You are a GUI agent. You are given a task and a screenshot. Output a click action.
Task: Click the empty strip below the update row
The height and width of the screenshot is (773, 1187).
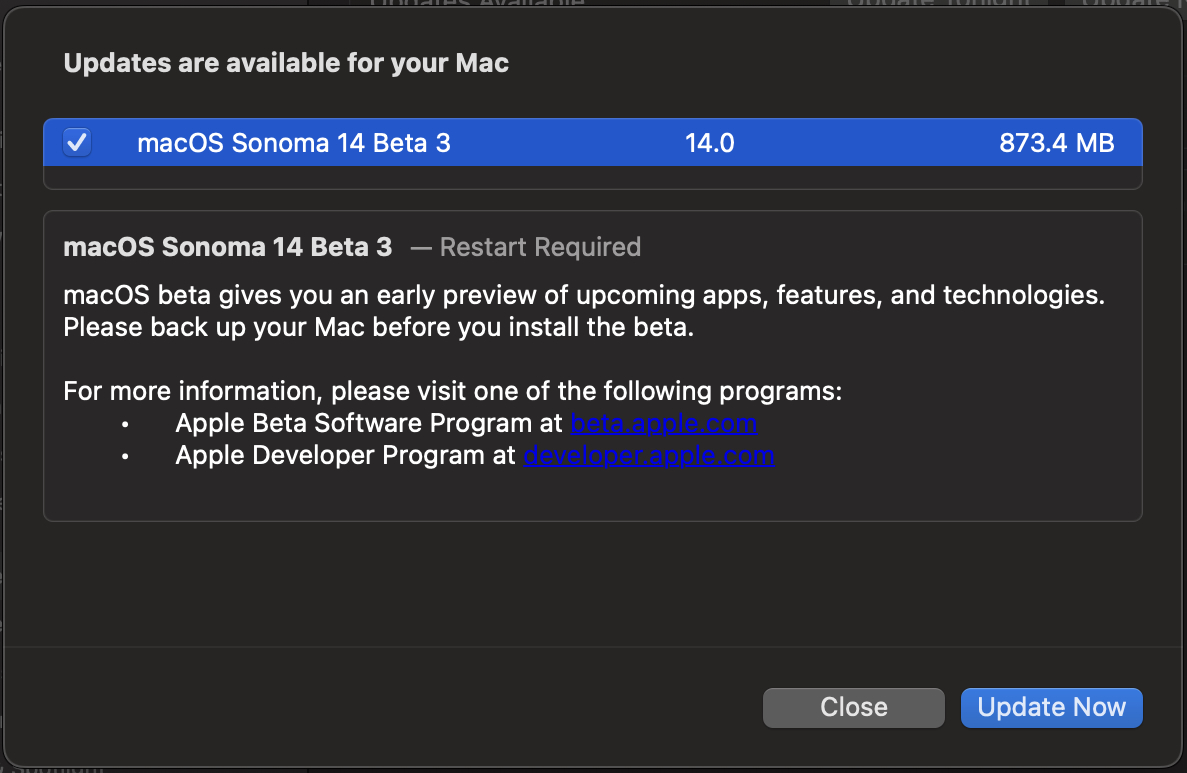[x=592, y=178]
